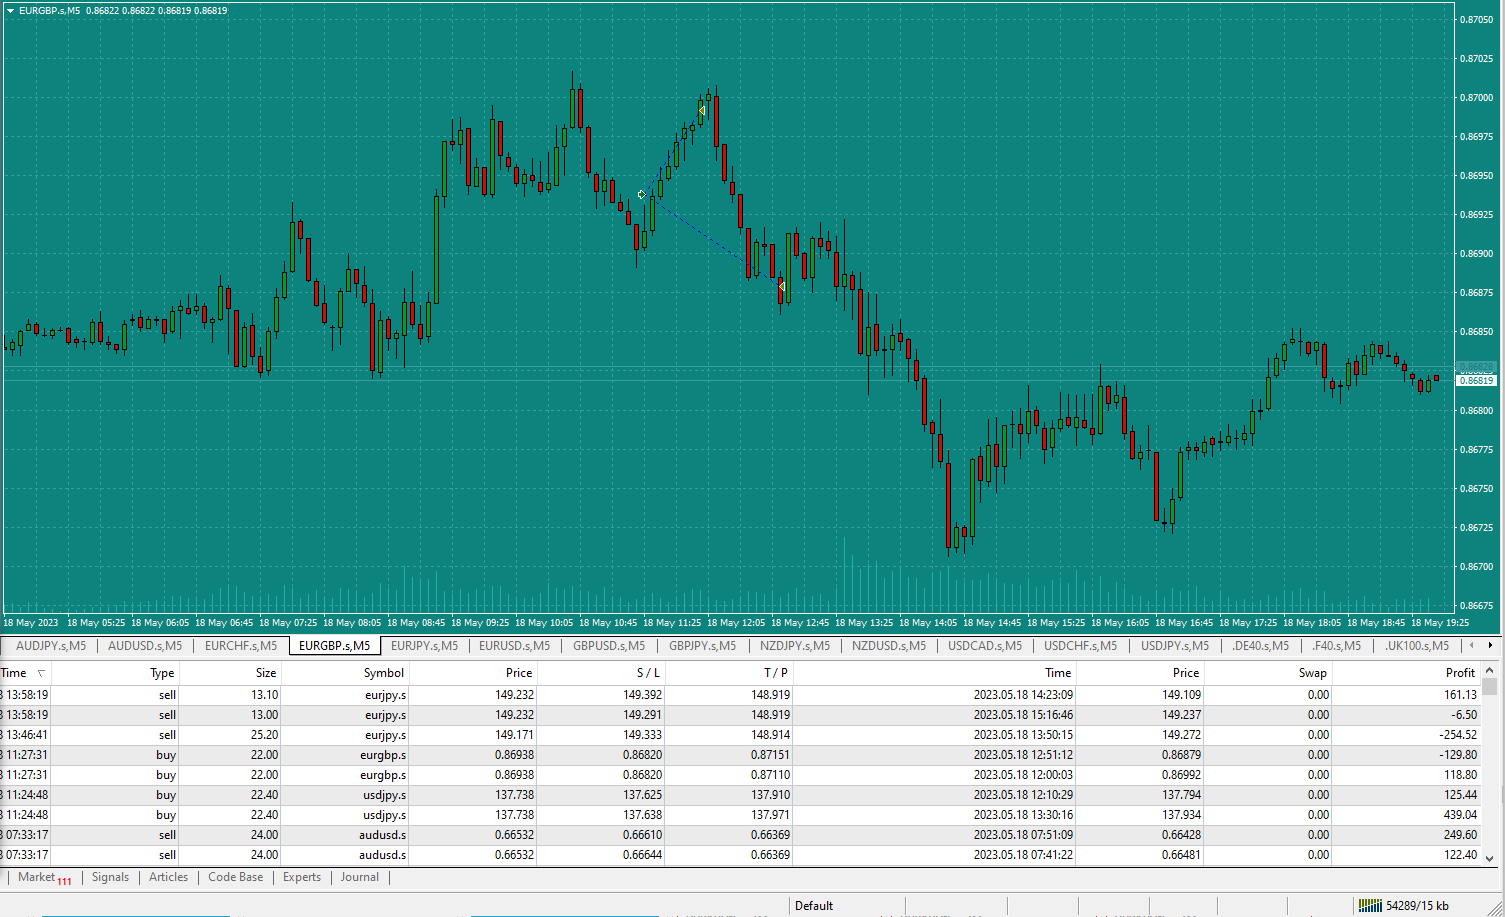The image size is (1505, 917).
Task: Click the 54289/15 kb traffic status text
Action: (x=1417, y=906)
